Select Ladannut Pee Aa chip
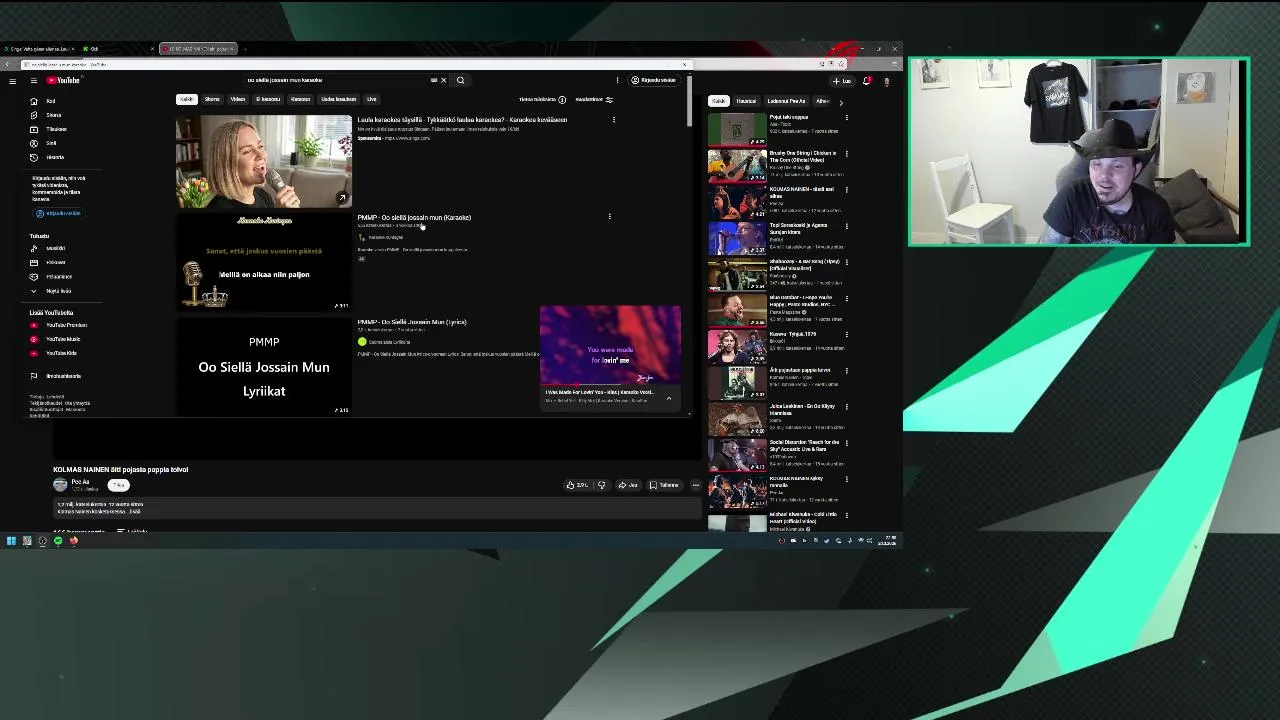Viewport: 1280px width, 720px height. click(786, 101)
